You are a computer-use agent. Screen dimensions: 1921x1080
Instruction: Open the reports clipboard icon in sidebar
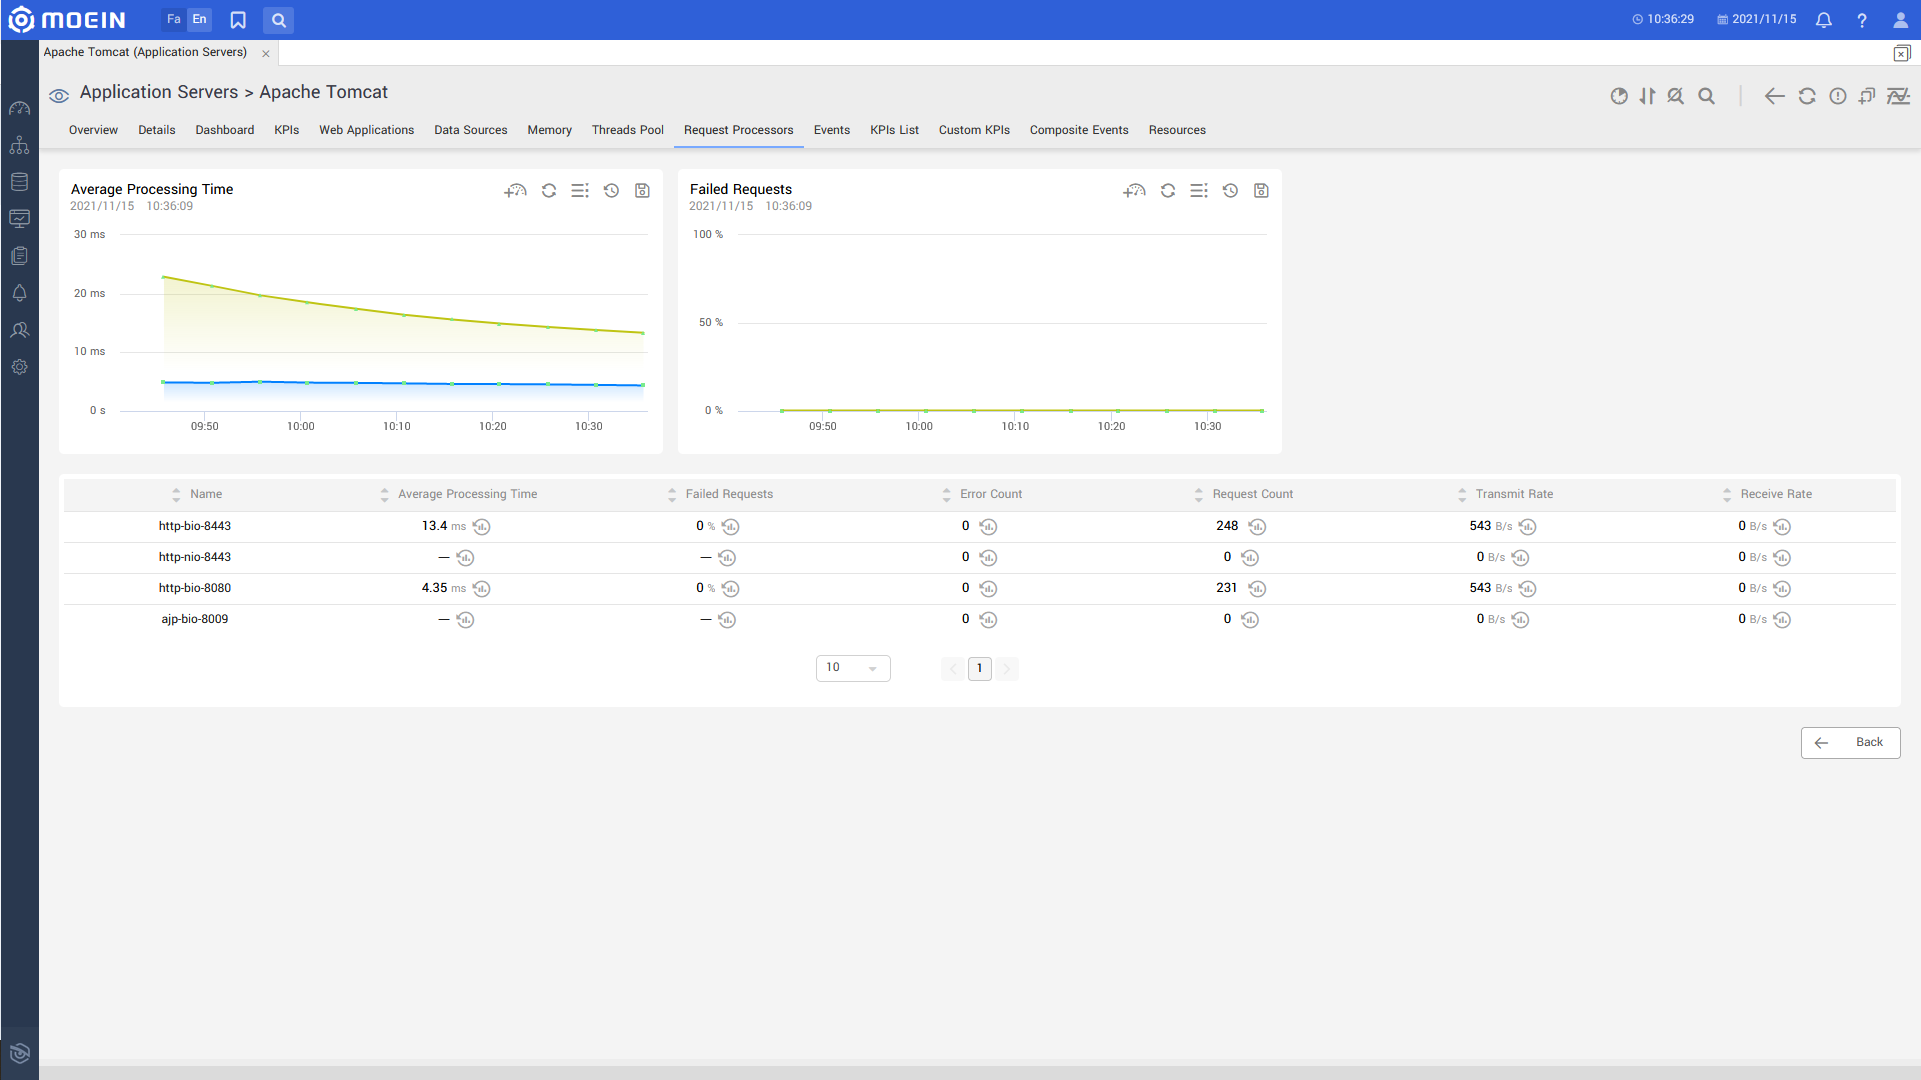point(19,256)
